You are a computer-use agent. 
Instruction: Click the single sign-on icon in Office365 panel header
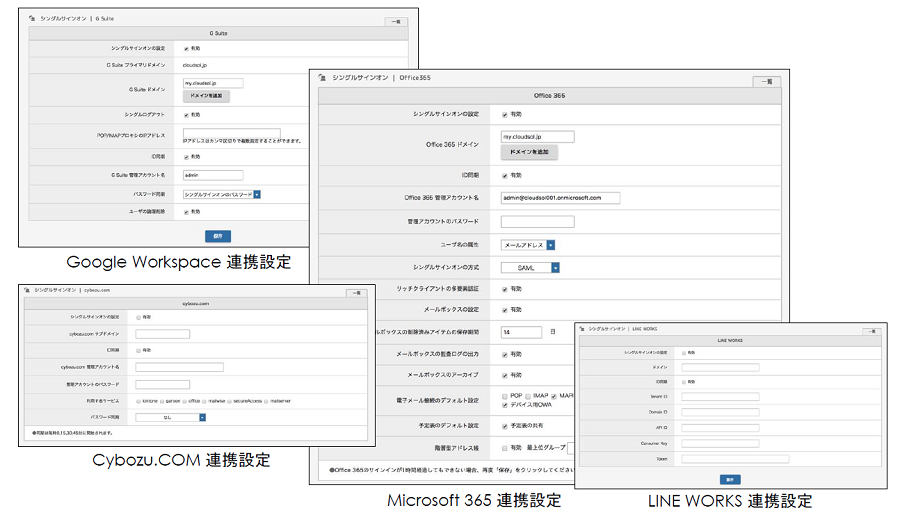tap(323, 78)
